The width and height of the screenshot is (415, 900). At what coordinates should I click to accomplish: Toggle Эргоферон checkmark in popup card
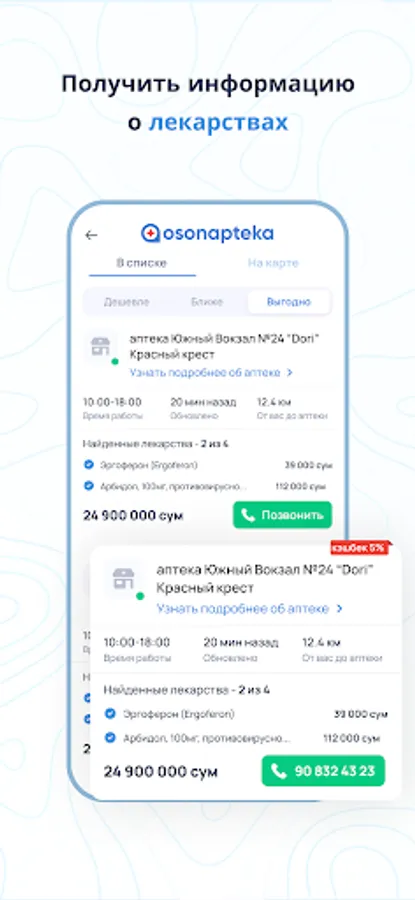pyautogui.click(x=110, y=714)
